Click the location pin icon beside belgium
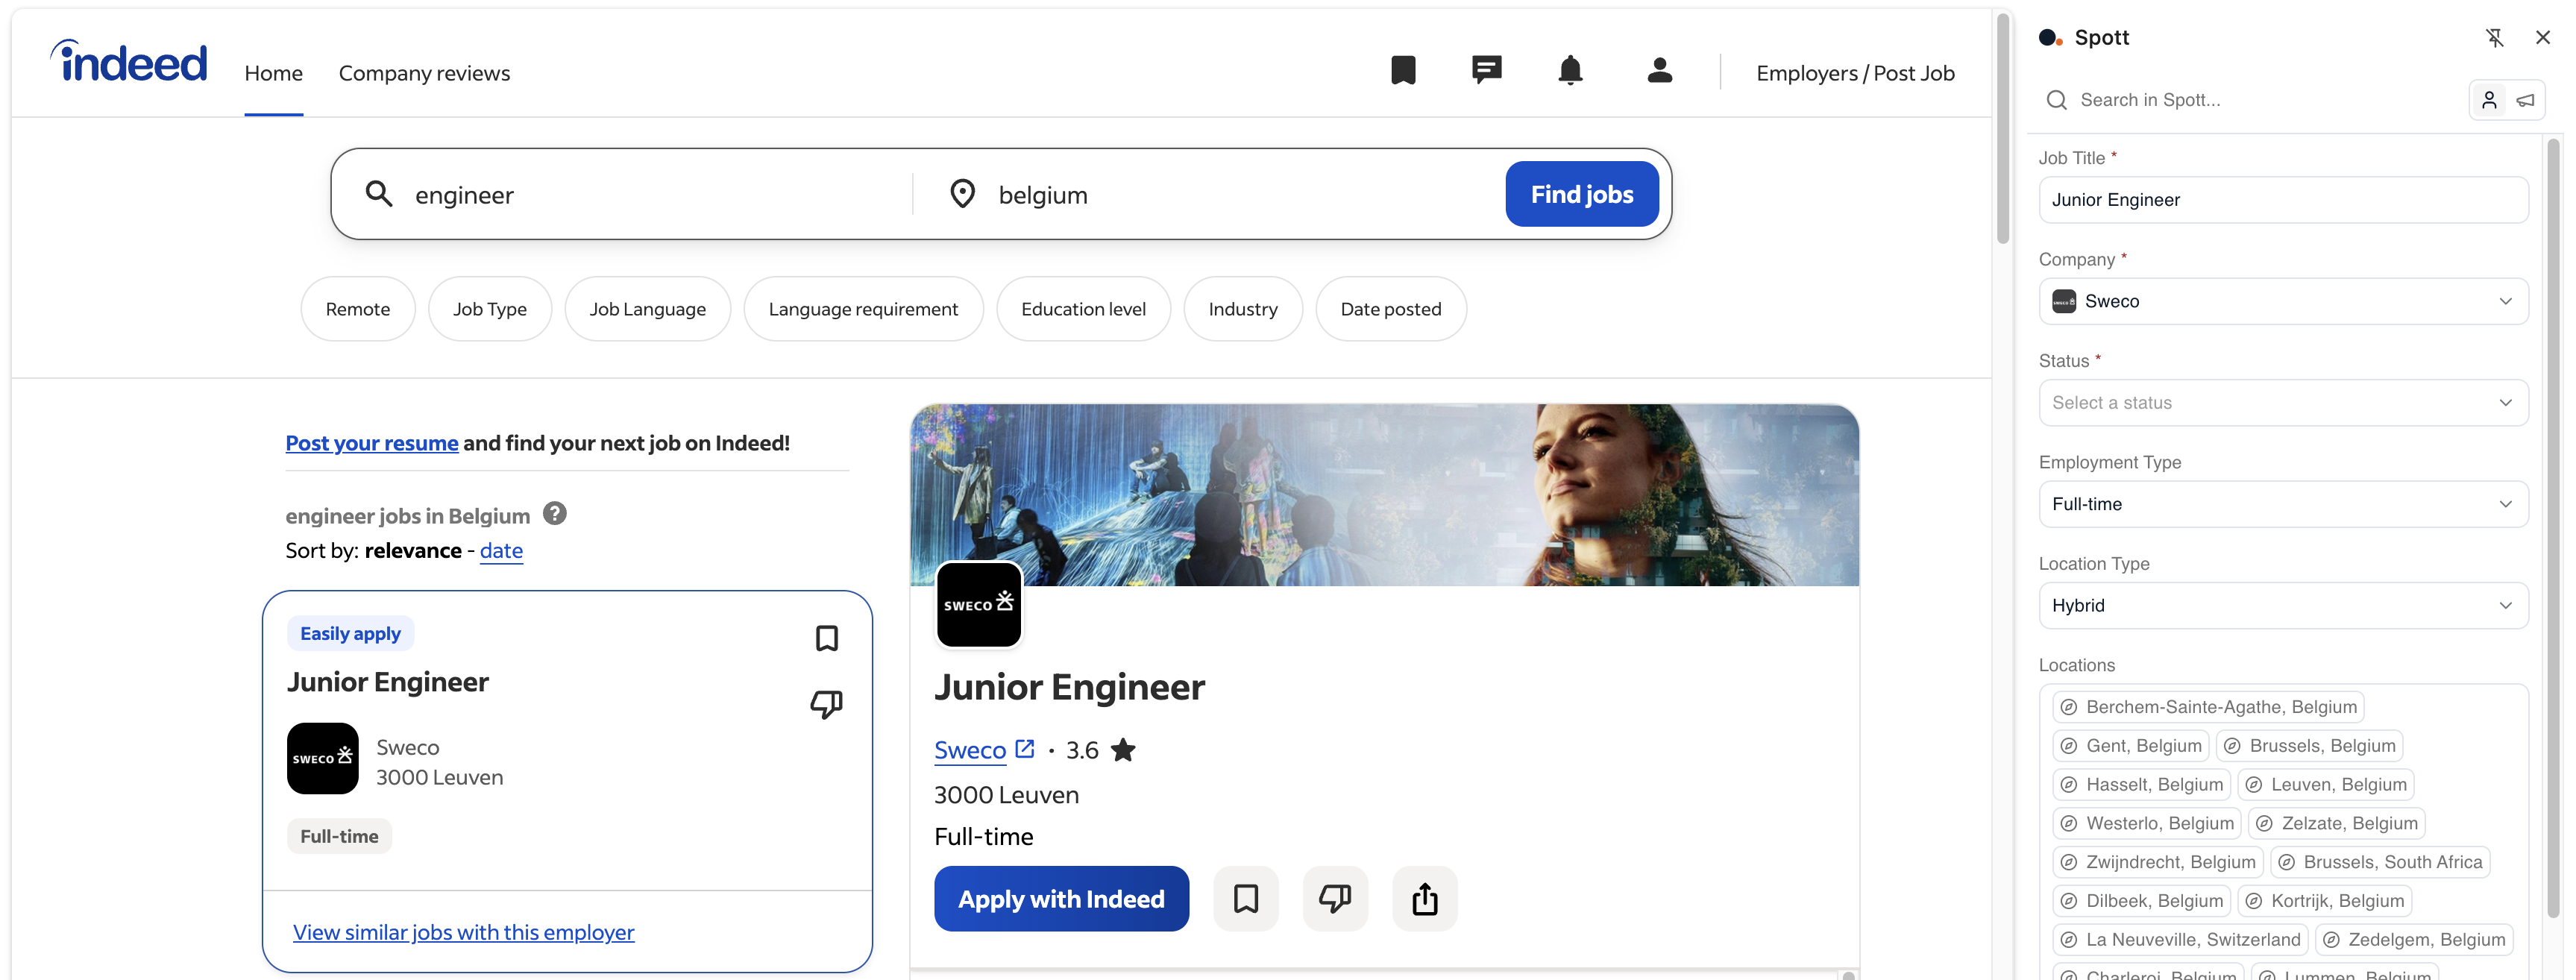Screen dimensions: 2576x980 (962, 194)
